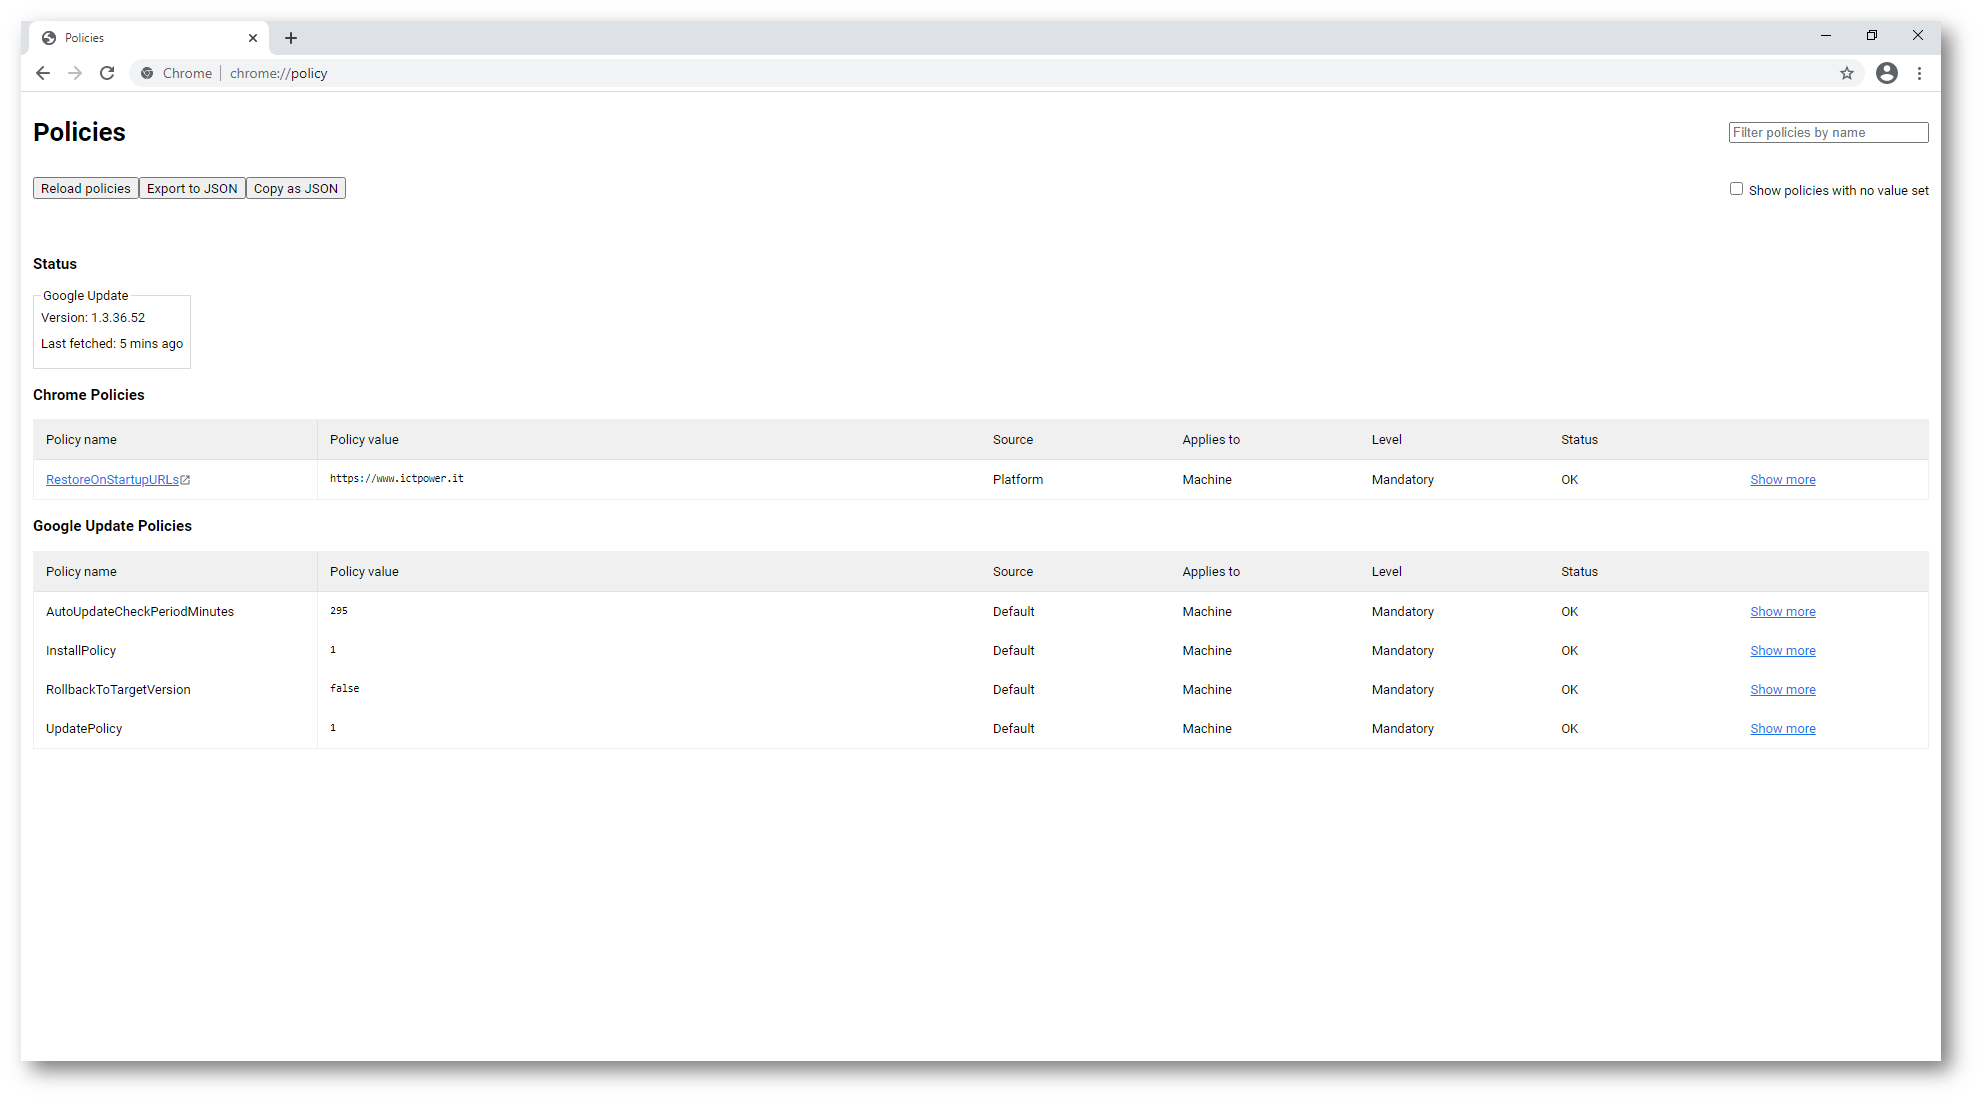Viewport: 1983px width, 1103px height.
Task: Click the forward navigation arrow
Action: [x=74, y=73]
